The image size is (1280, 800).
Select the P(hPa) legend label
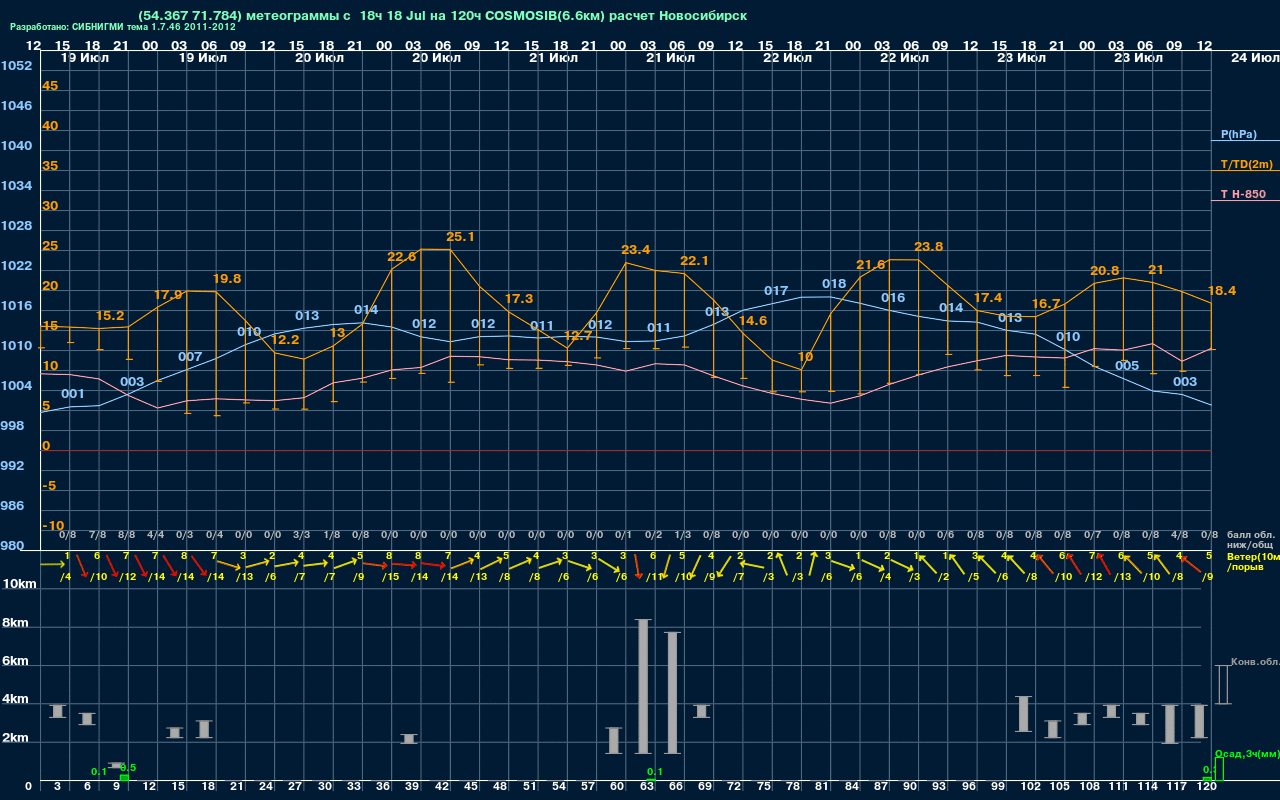(x=1238, y=134)
